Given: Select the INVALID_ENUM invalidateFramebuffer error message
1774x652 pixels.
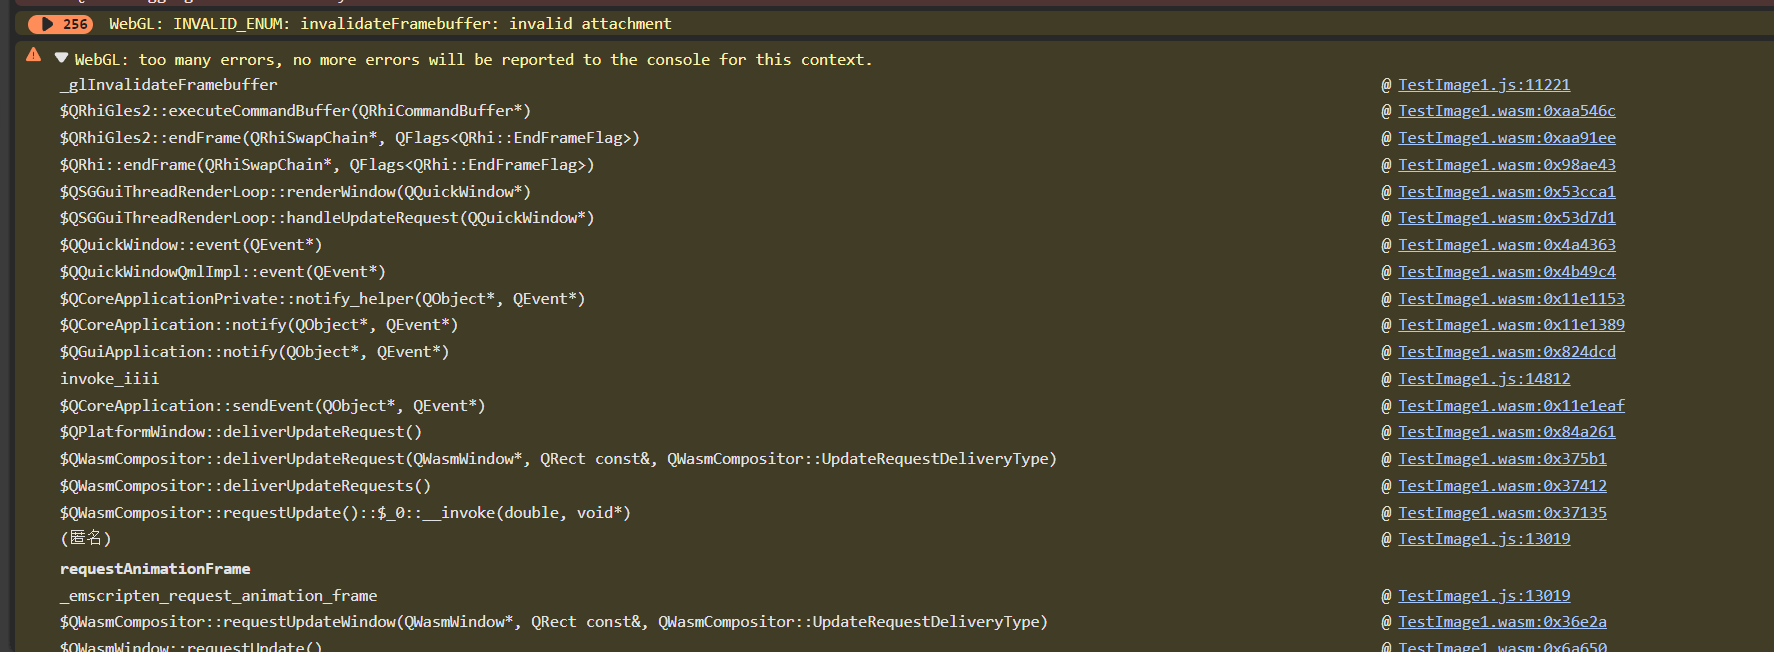Looking at the screenshot, I should click(390, 24).
